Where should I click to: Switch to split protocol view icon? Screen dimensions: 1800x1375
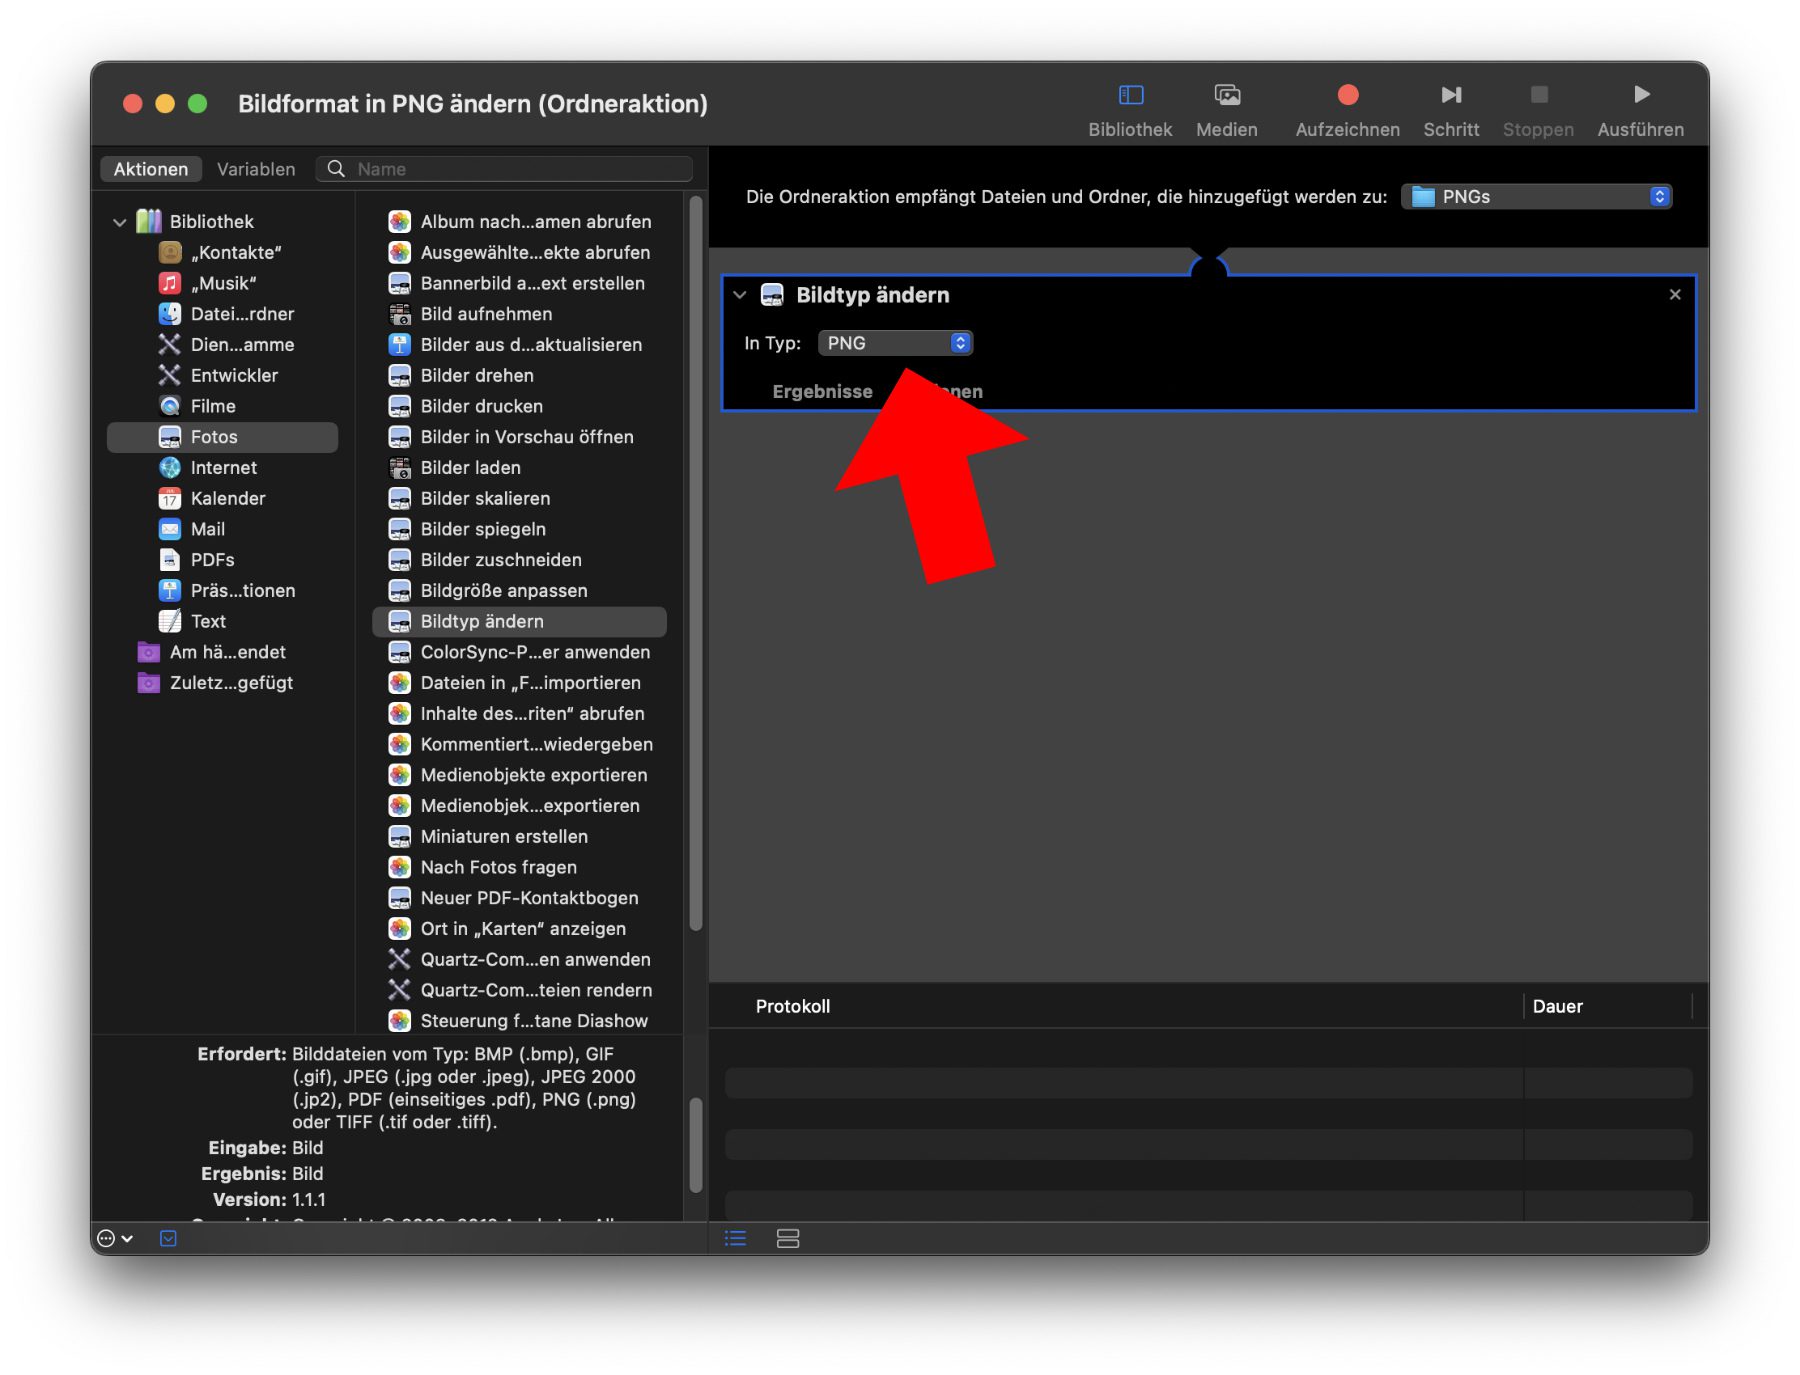coord(788,1239)
